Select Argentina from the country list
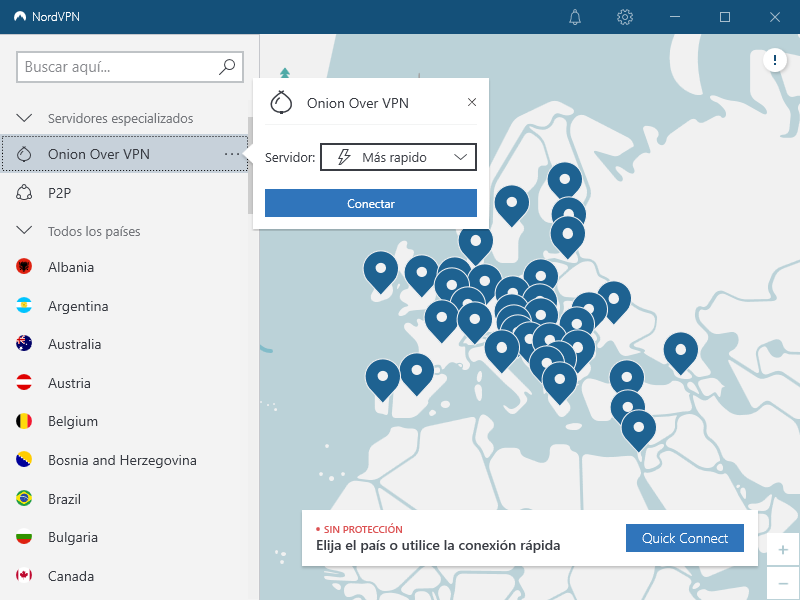 pos(124,305)
